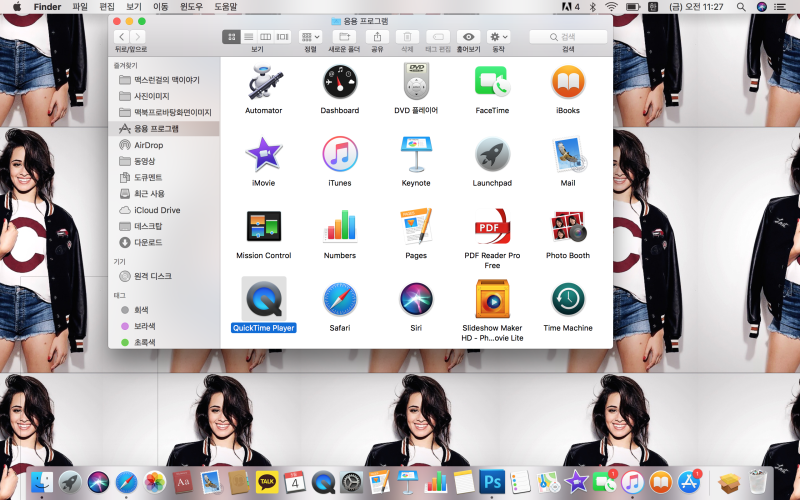Select the Pages app icon in Finder

(416, 226)
